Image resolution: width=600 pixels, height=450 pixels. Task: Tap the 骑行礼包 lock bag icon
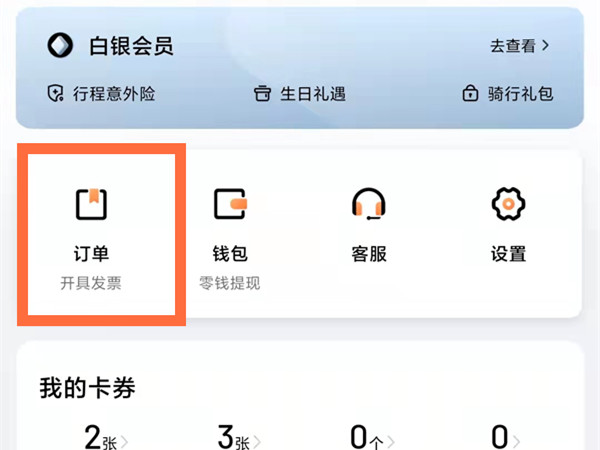(470, 93)
